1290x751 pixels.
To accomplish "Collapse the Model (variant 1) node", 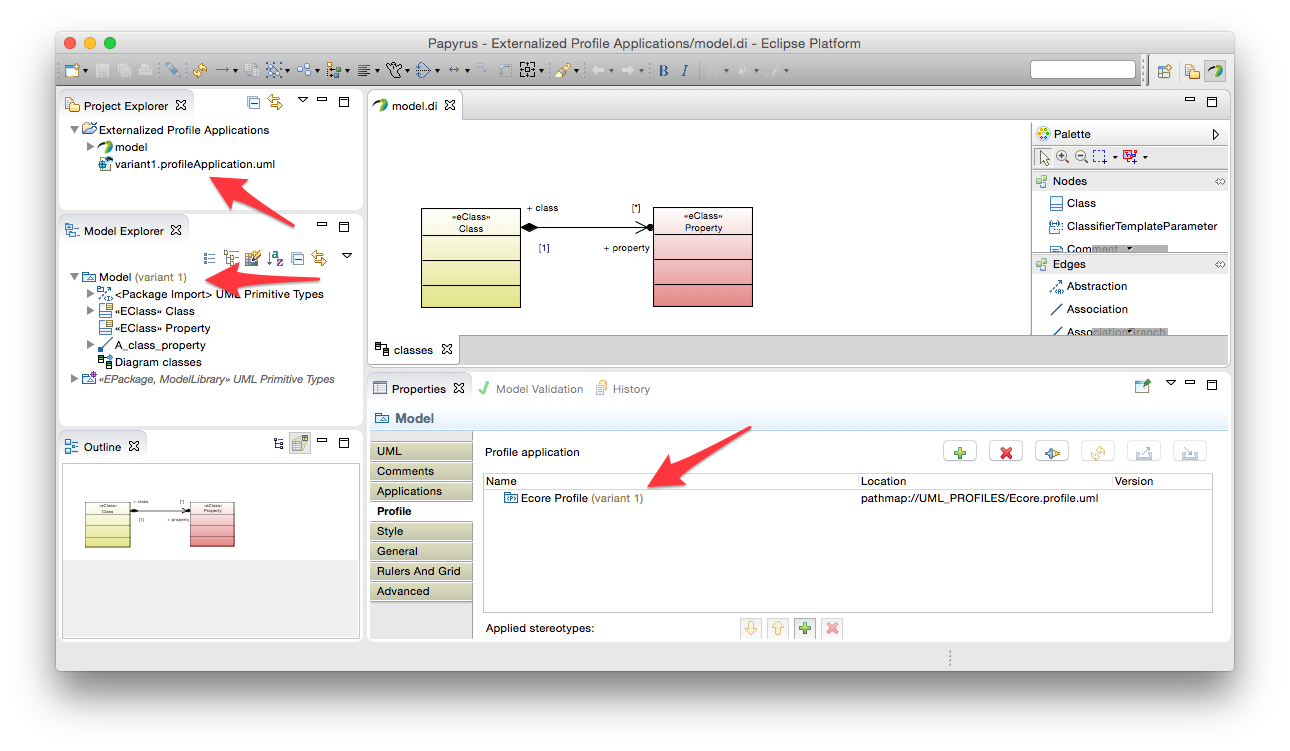I will point(75,277).
